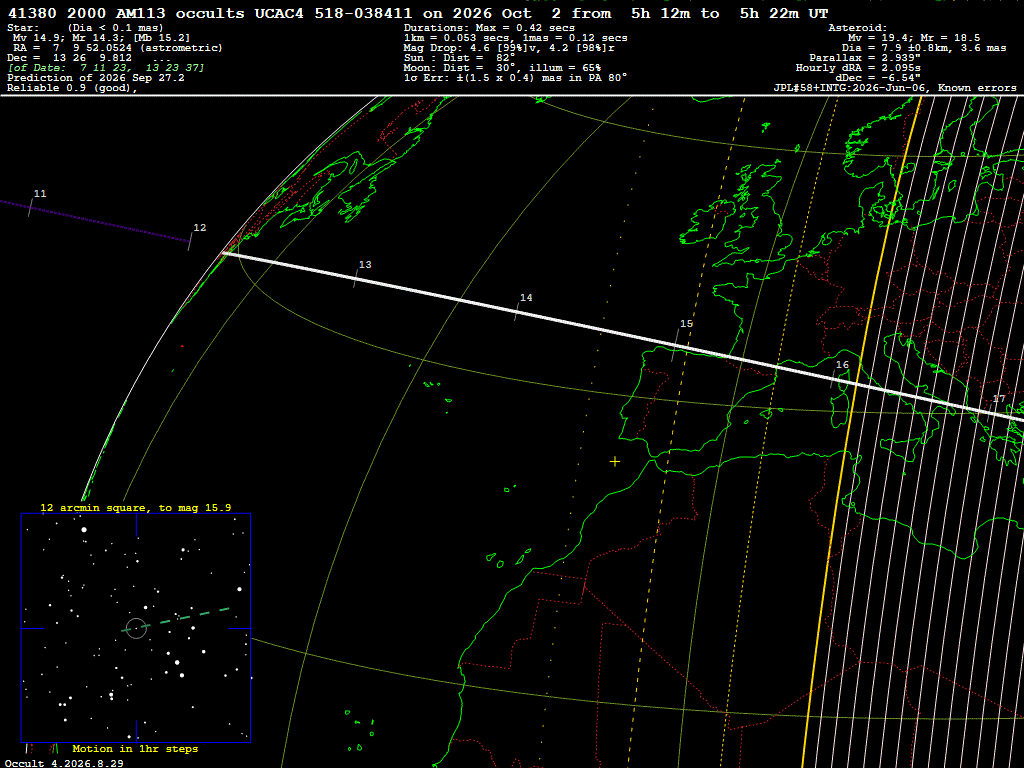Click the time marker labeled 17
Screen dimensions: 1024x768
tap(999, 399)
